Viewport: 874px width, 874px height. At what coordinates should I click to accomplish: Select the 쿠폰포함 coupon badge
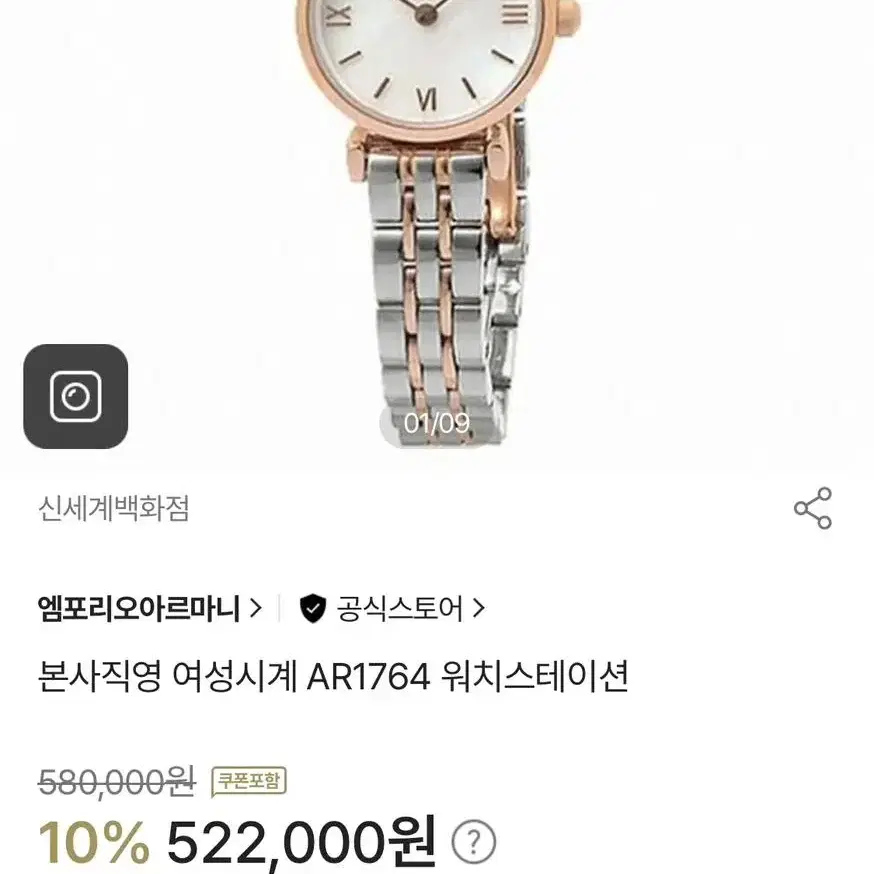coord(249,781)
